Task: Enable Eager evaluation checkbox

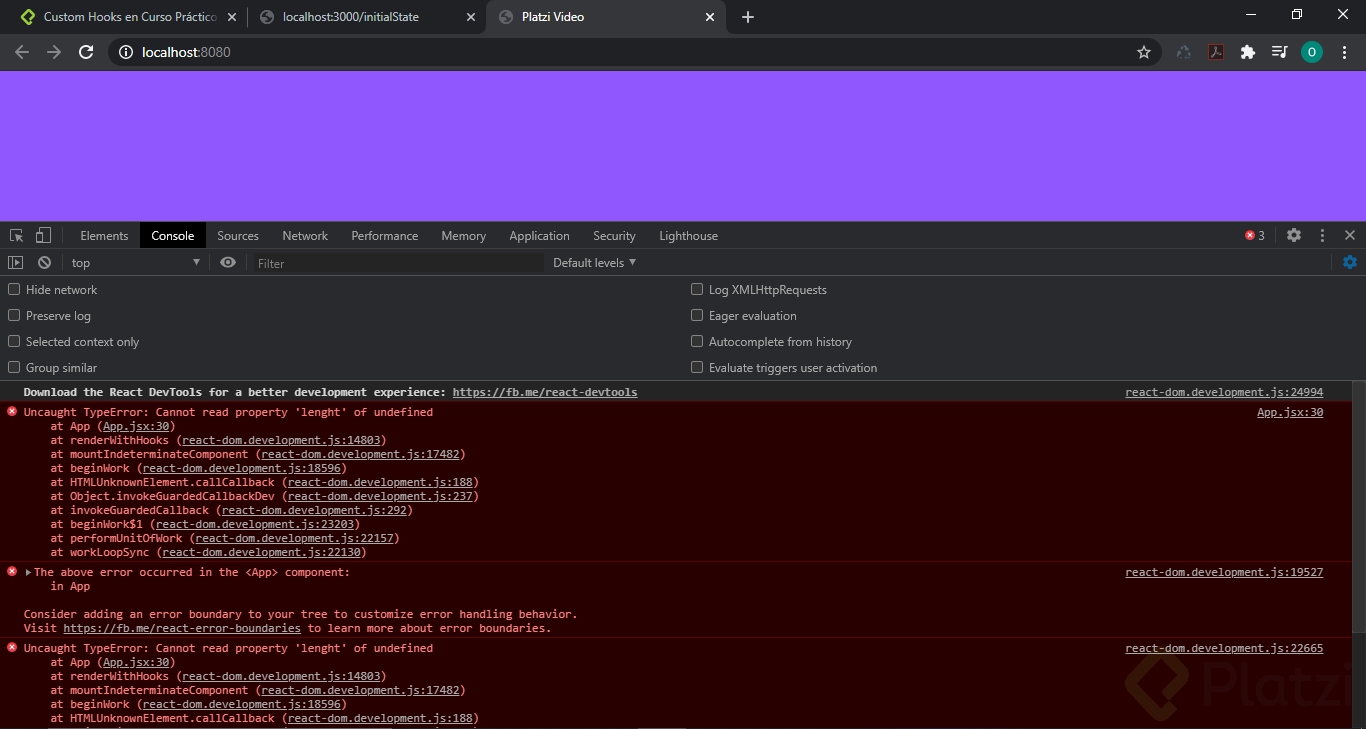Action: [x=697, y=315]
